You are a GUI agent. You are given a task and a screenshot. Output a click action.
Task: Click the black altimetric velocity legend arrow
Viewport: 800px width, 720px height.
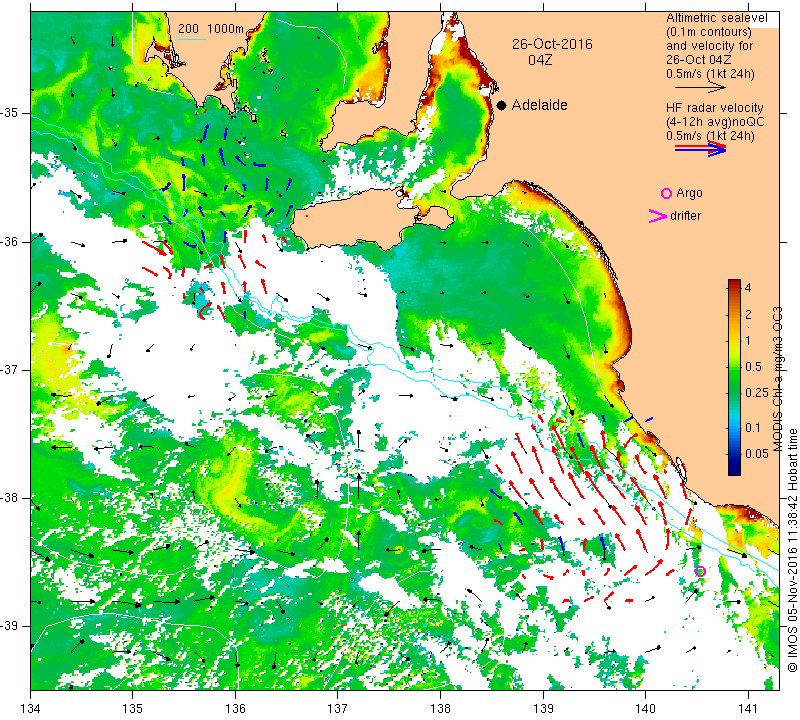(700, 87)
